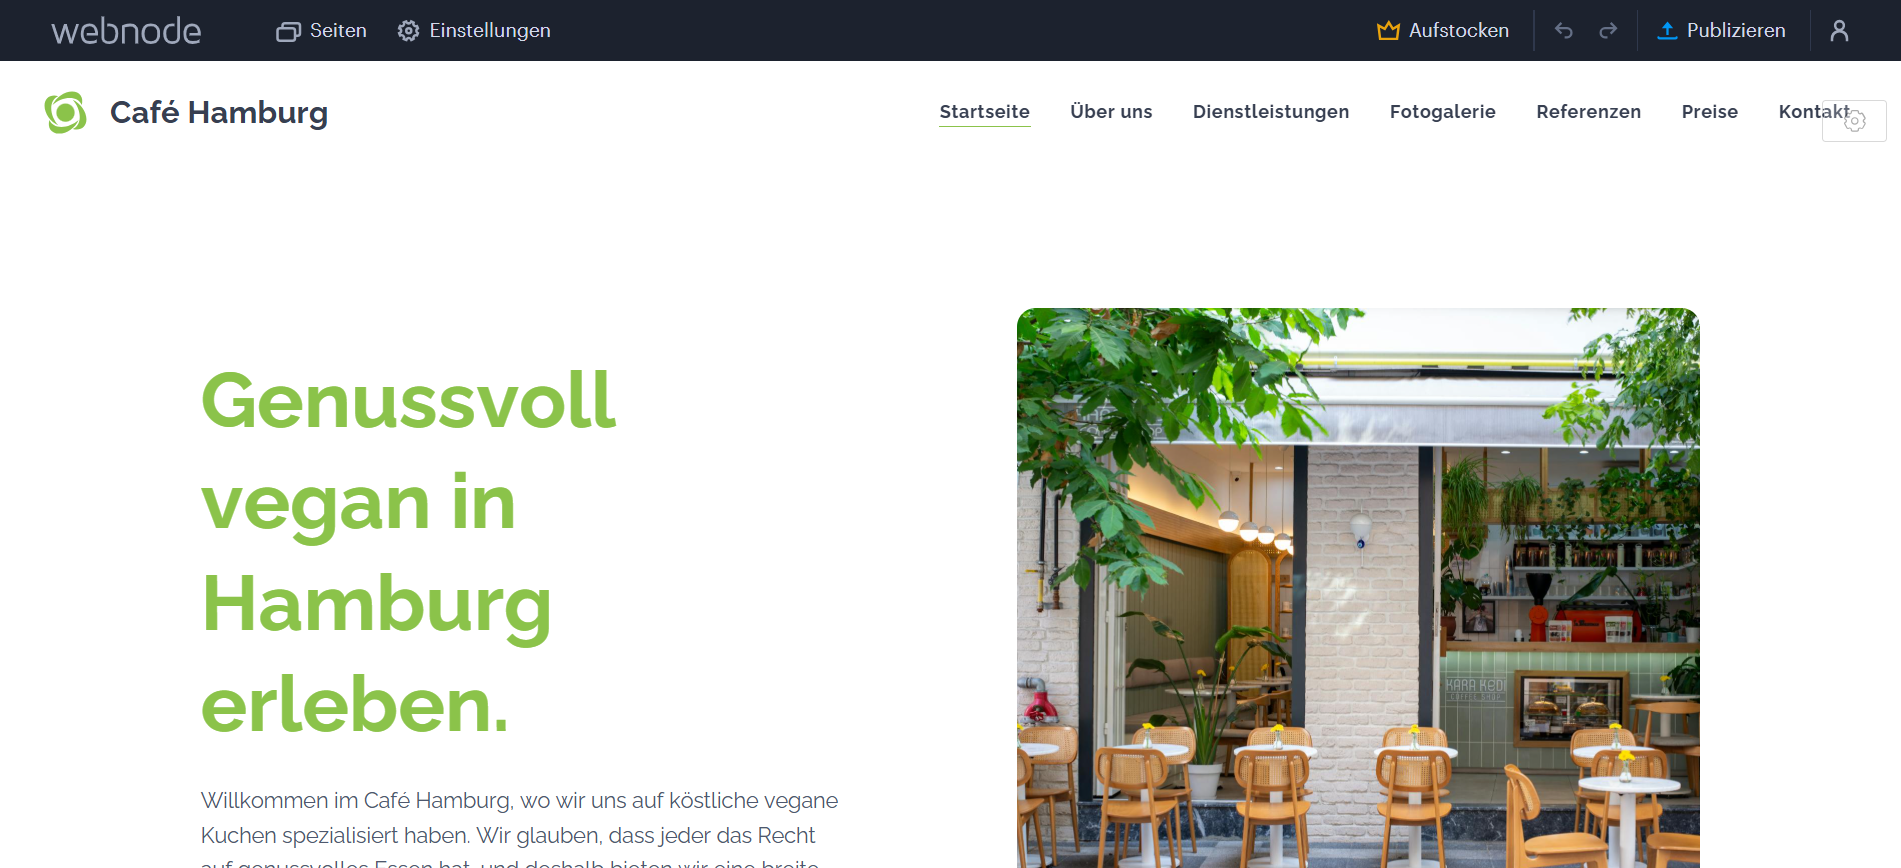Viewport: 1901px width, 868px height.
Task: Click the Kontakt menu link
Action: pos(1812,112)
